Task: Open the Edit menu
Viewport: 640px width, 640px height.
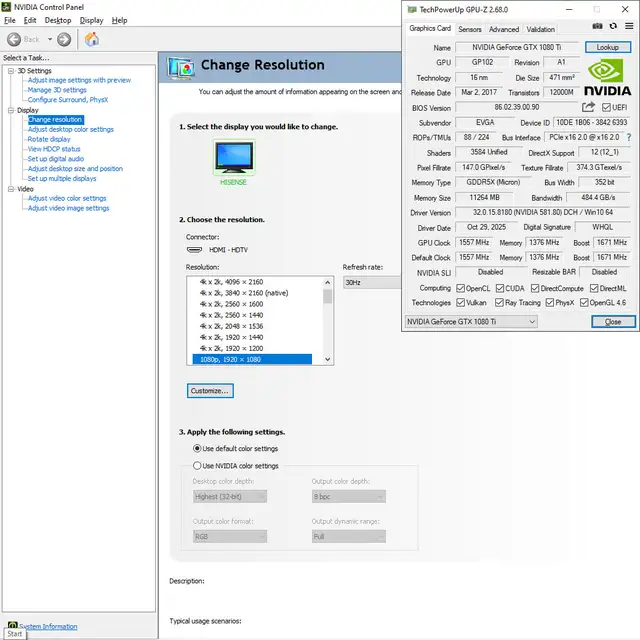Action: [30, 20]
